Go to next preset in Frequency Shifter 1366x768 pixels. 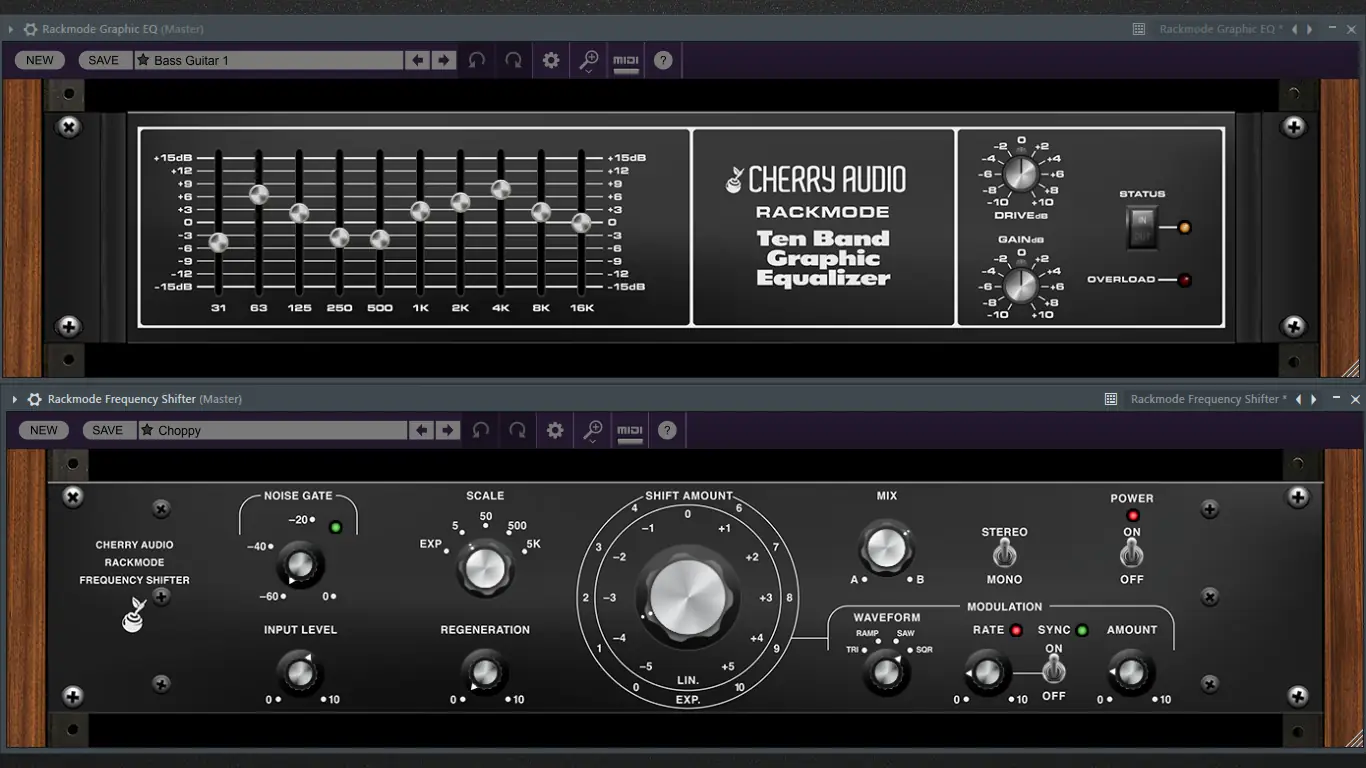[448, 430]
